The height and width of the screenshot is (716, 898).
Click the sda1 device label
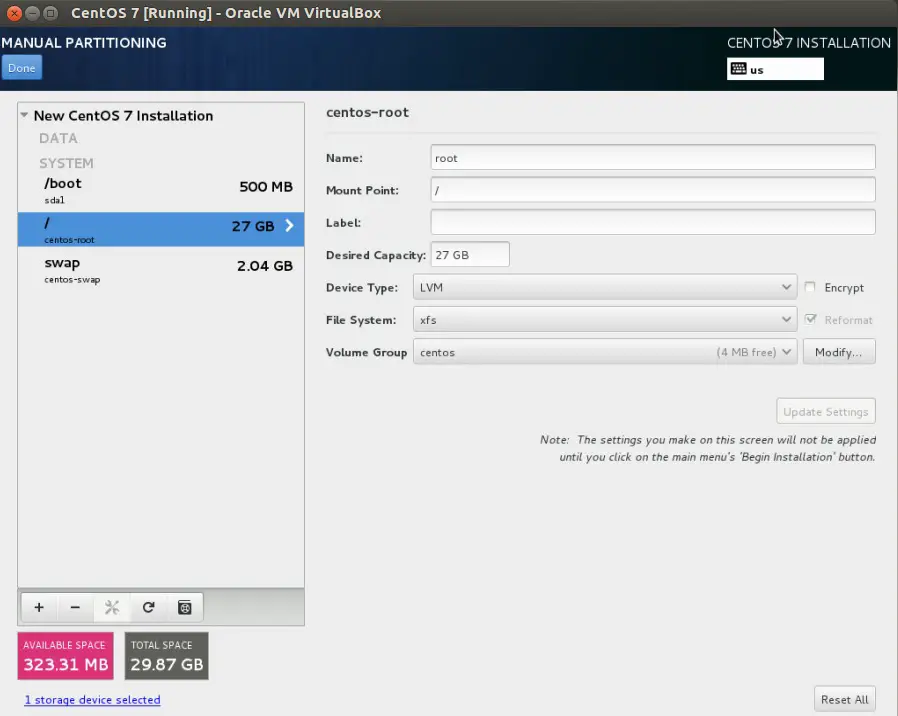click(54, 200)
